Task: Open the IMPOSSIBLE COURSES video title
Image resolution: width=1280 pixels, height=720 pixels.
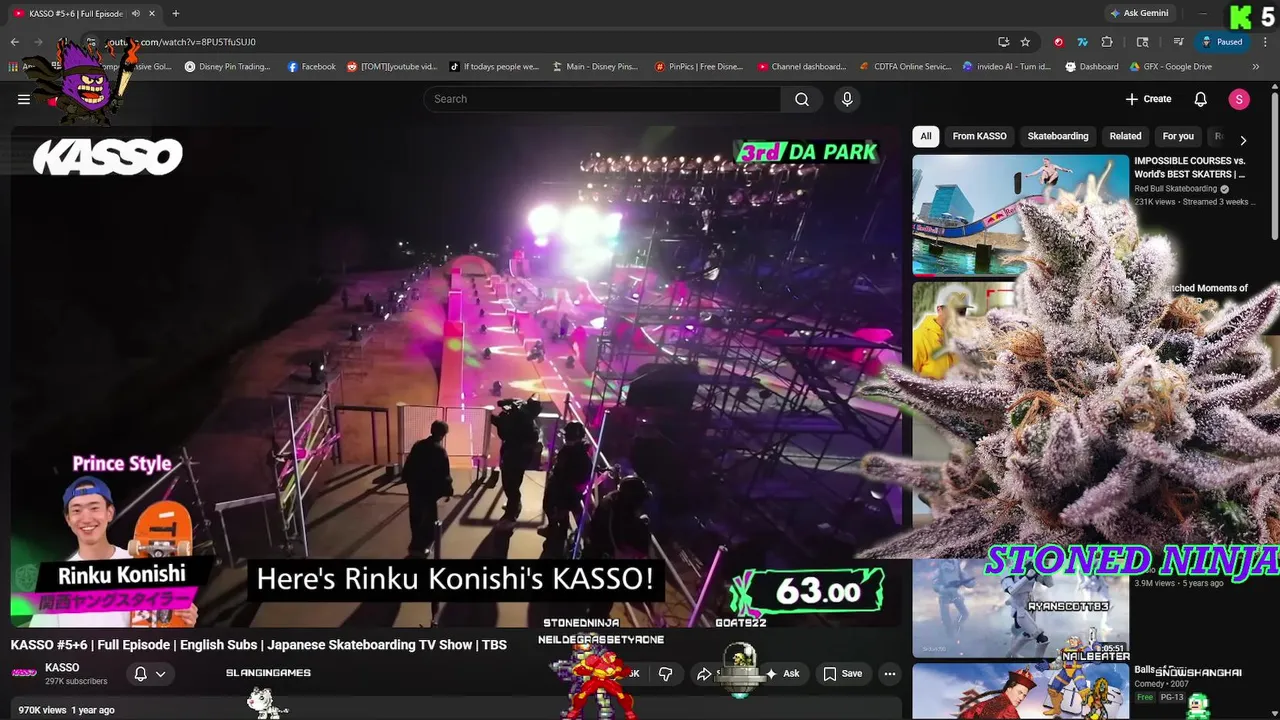Action: tap(1189, 167)
